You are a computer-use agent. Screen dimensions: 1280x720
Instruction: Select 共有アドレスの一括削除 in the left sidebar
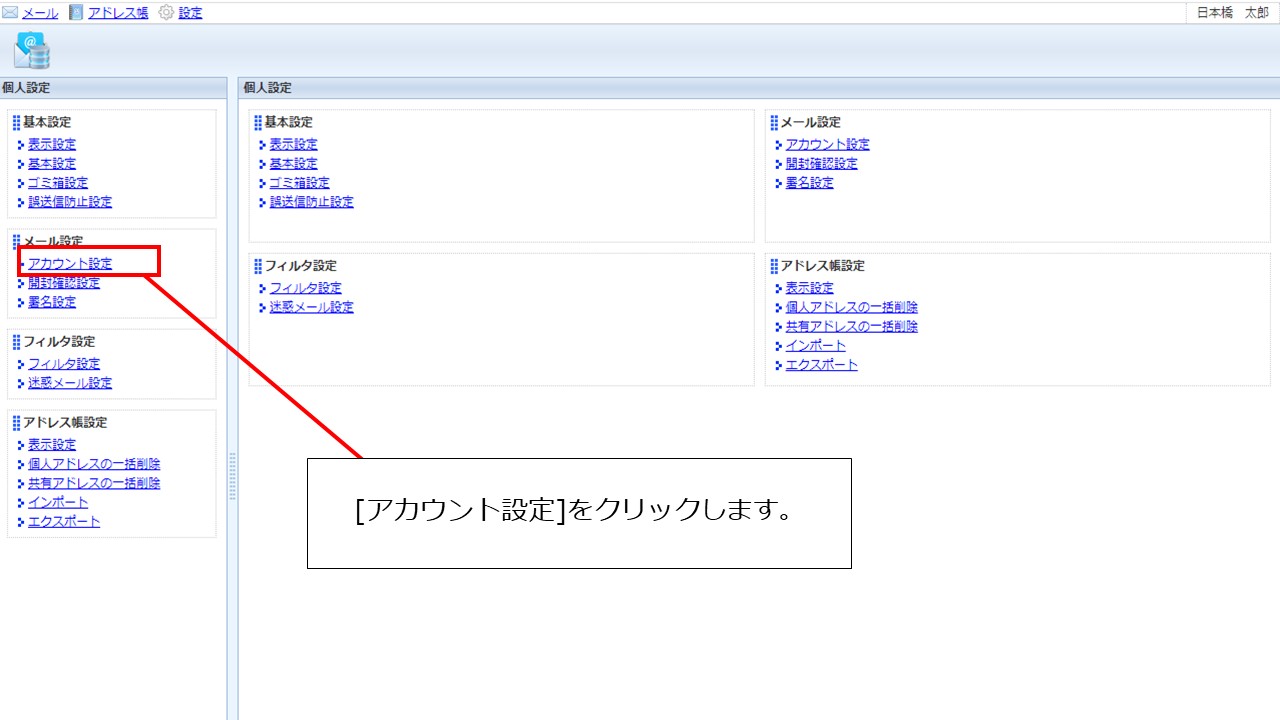(x=94, y=483)
